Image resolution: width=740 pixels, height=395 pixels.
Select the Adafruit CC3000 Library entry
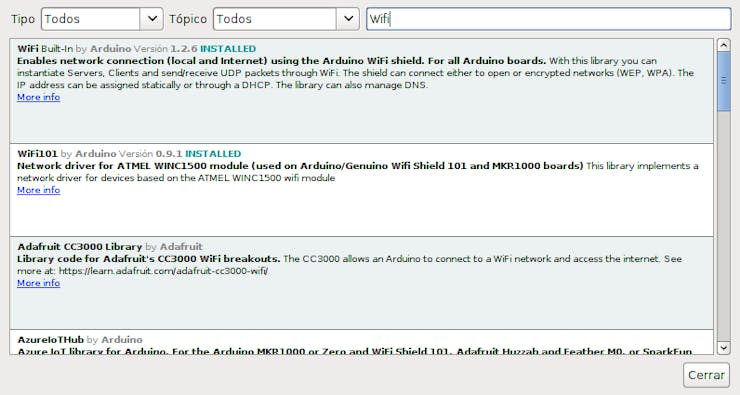coord(362,283)
